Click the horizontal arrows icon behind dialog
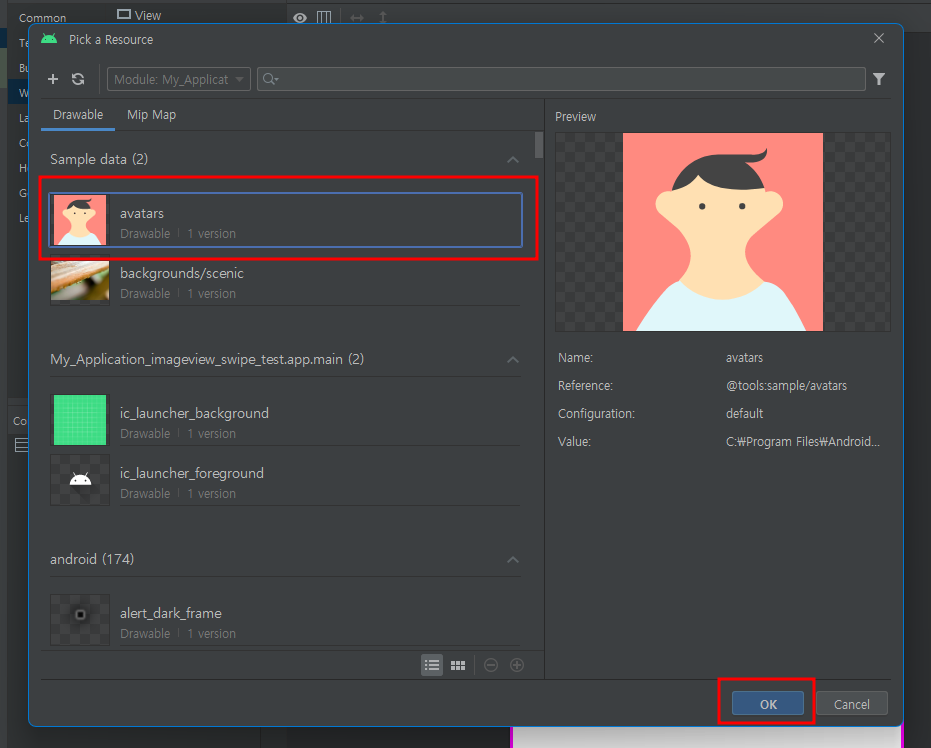 point(357,18)
